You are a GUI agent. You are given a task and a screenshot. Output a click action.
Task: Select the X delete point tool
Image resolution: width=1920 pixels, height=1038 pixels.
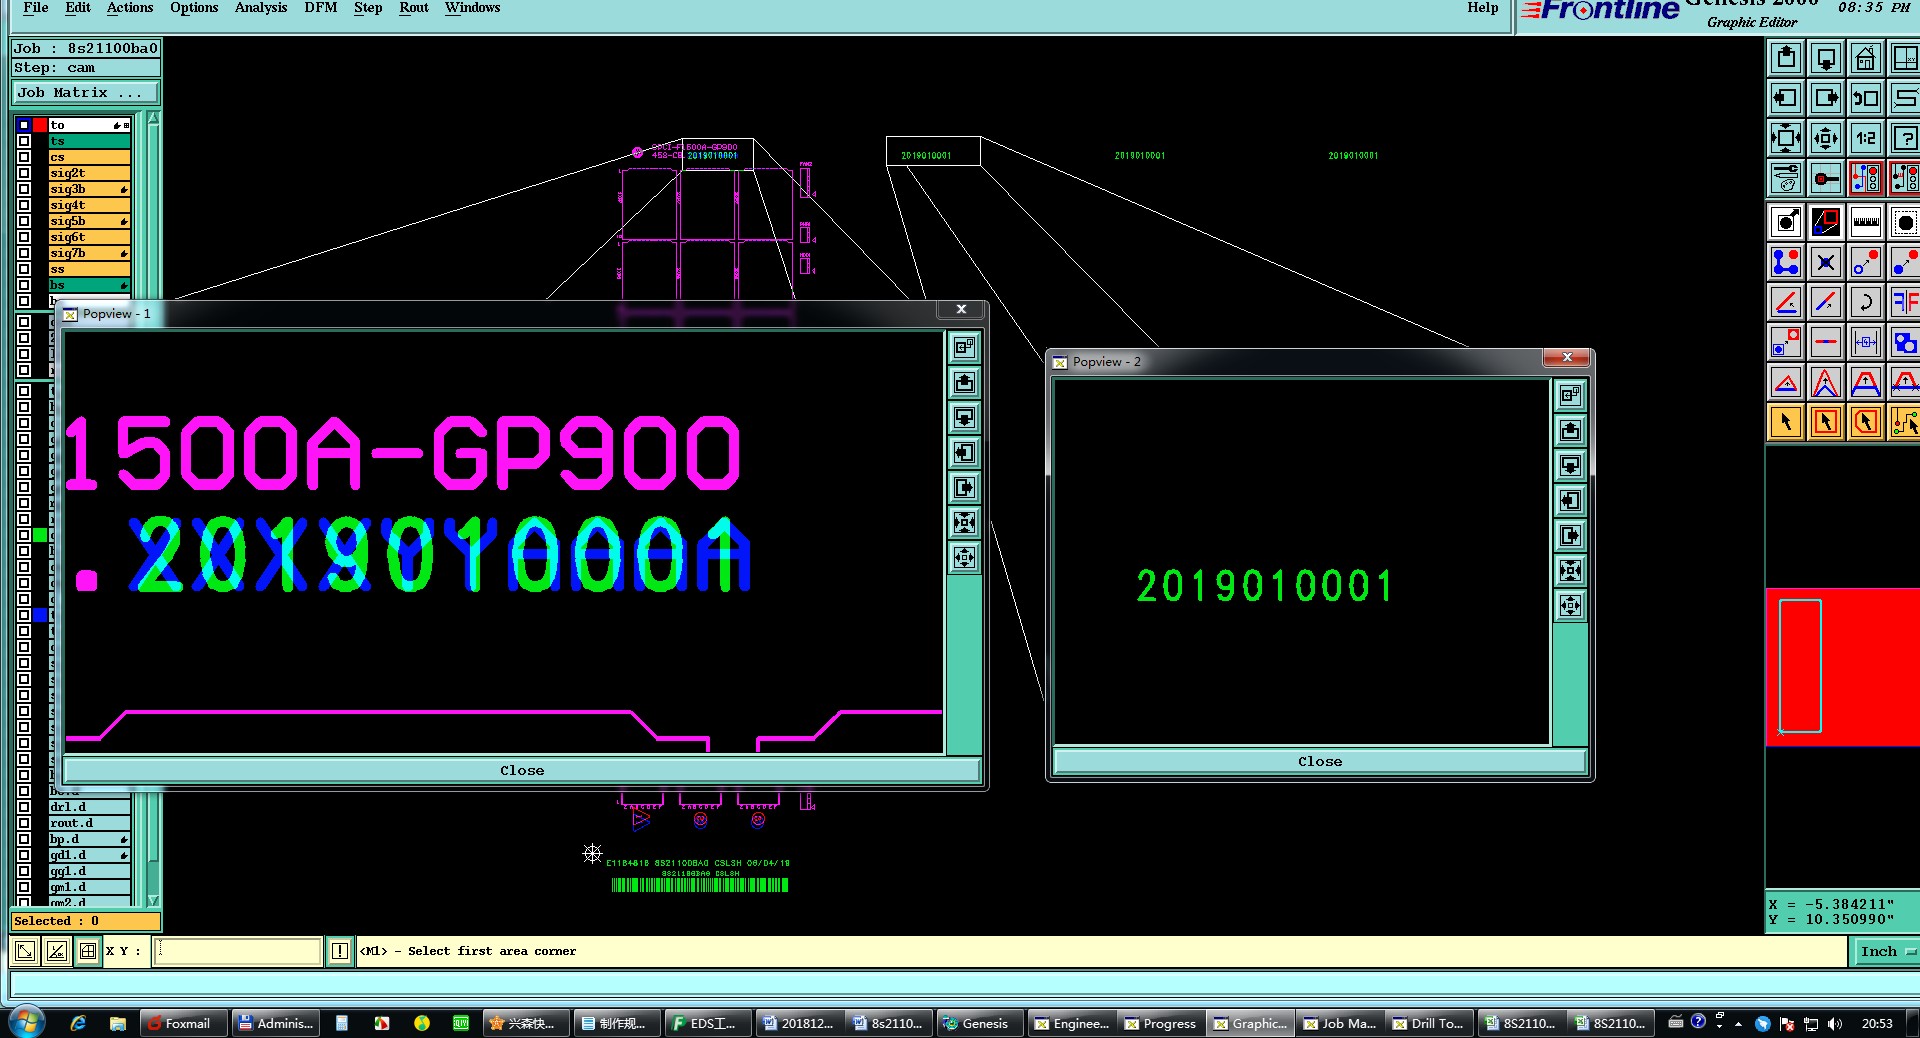(1826, 262)
